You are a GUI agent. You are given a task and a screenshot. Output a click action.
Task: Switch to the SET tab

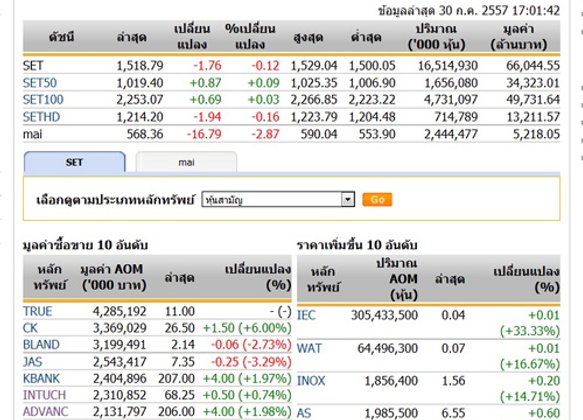pyautogui.click(x=74, y=162)
